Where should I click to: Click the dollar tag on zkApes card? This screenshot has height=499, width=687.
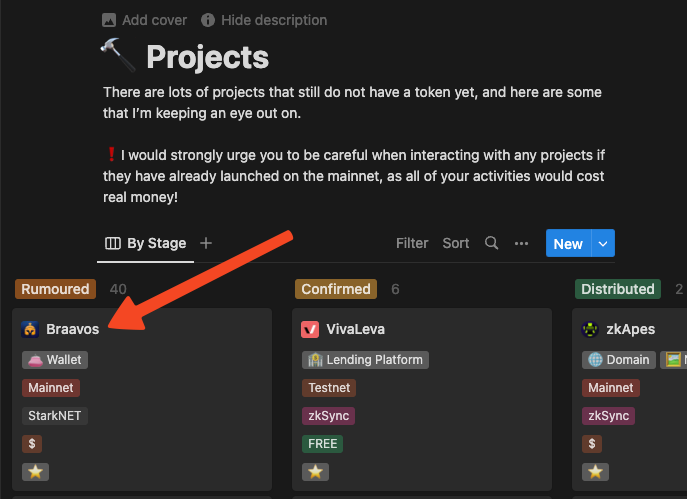click(x=592, y=444)
